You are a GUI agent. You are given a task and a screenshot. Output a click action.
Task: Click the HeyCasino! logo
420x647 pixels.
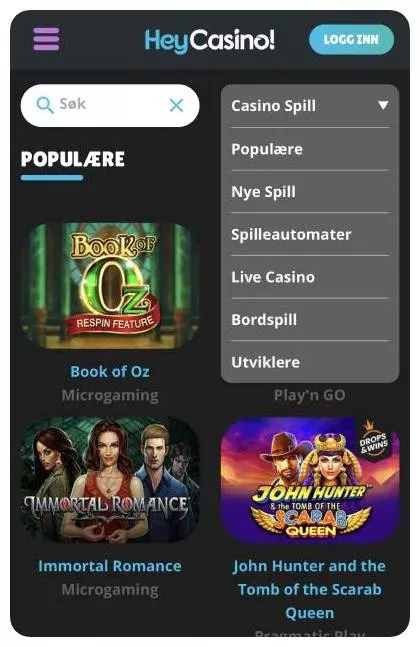pyautogui.click(x=210, y=41)
